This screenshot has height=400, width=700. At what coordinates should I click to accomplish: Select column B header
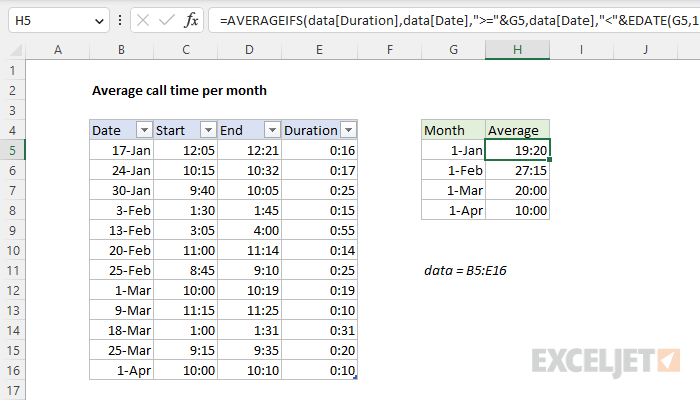point(121,50)
